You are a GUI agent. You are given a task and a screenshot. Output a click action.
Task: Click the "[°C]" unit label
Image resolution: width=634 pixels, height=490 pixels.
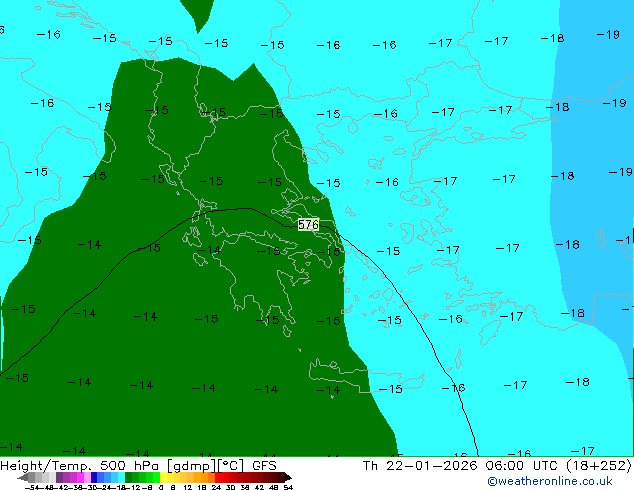[230, 466]
